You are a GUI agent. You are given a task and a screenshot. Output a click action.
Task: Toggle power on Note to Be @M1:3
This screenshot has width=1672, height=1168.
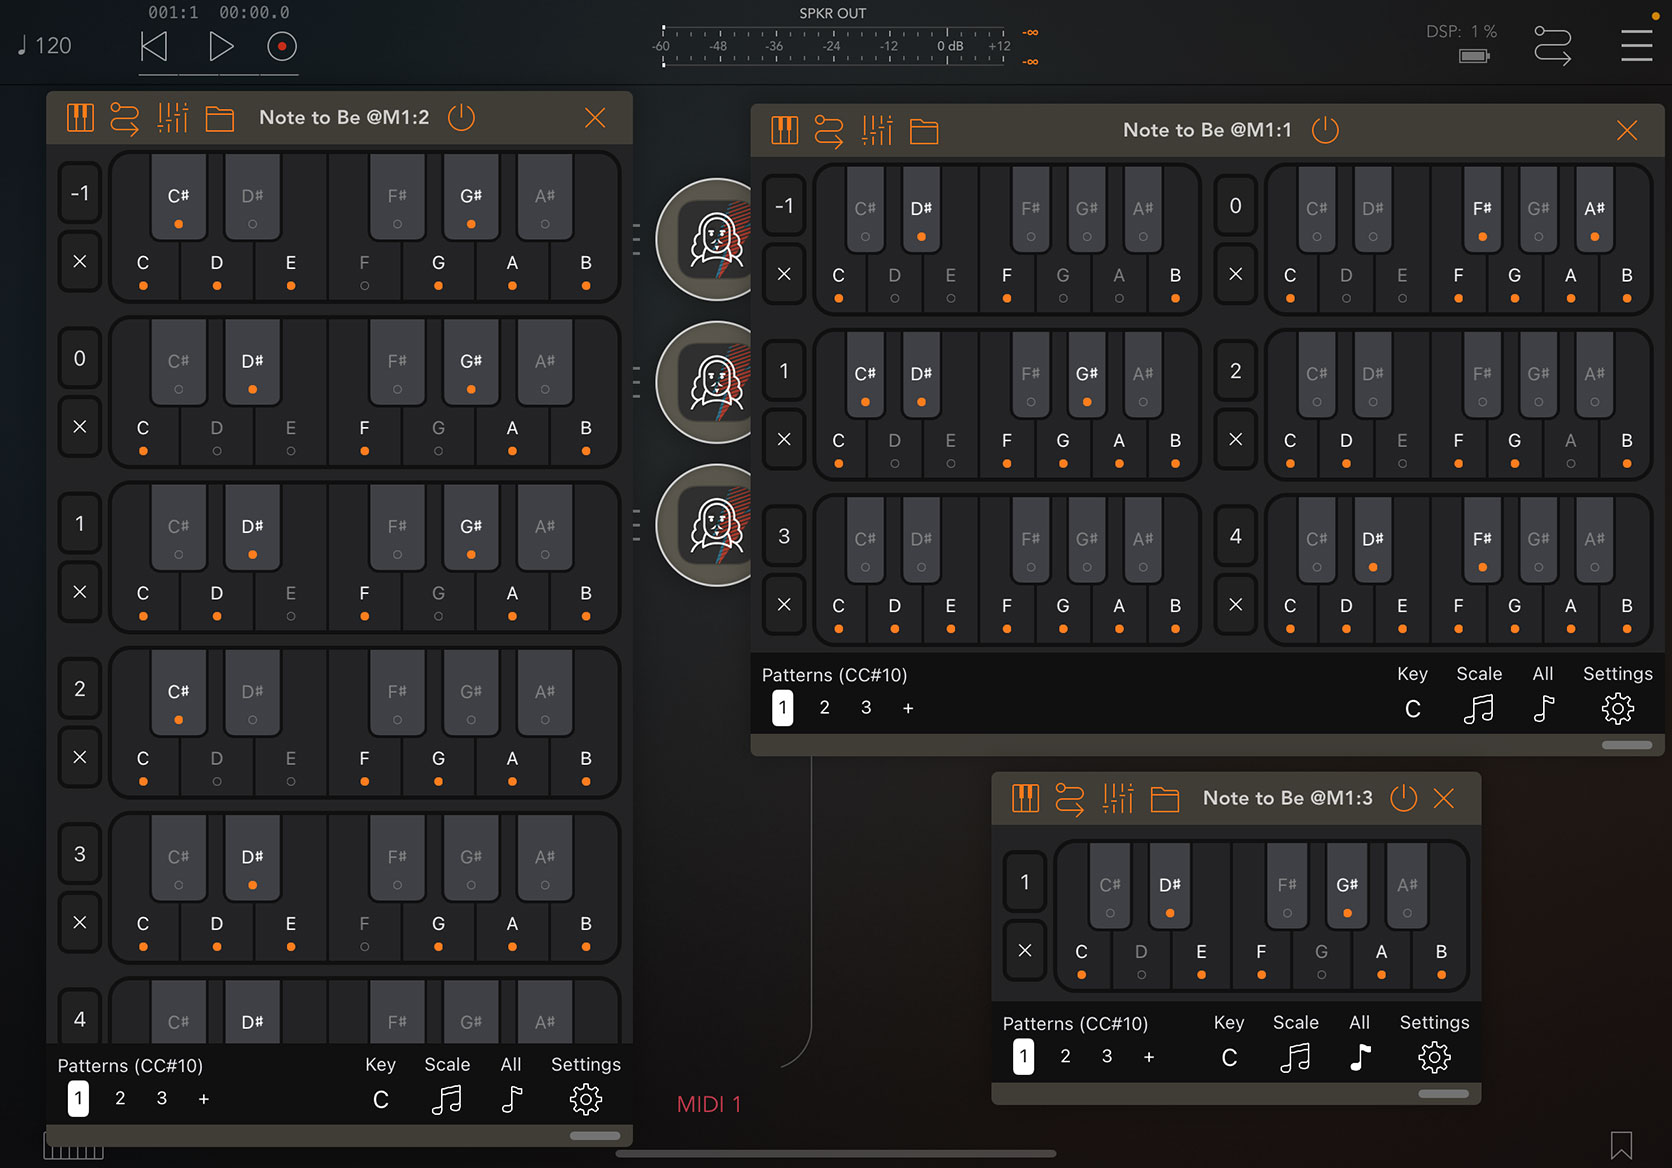tap(1403, 798)
